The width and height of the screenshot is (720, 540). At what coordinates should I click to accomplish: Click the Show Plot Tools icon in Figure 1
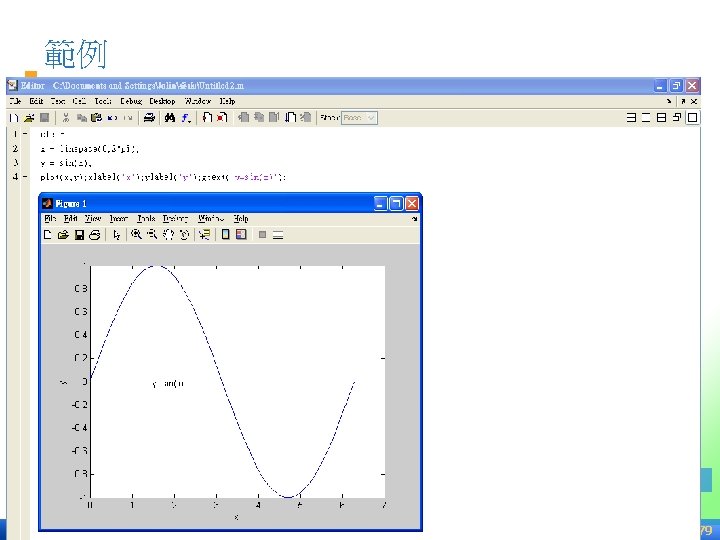coord(278,235)
